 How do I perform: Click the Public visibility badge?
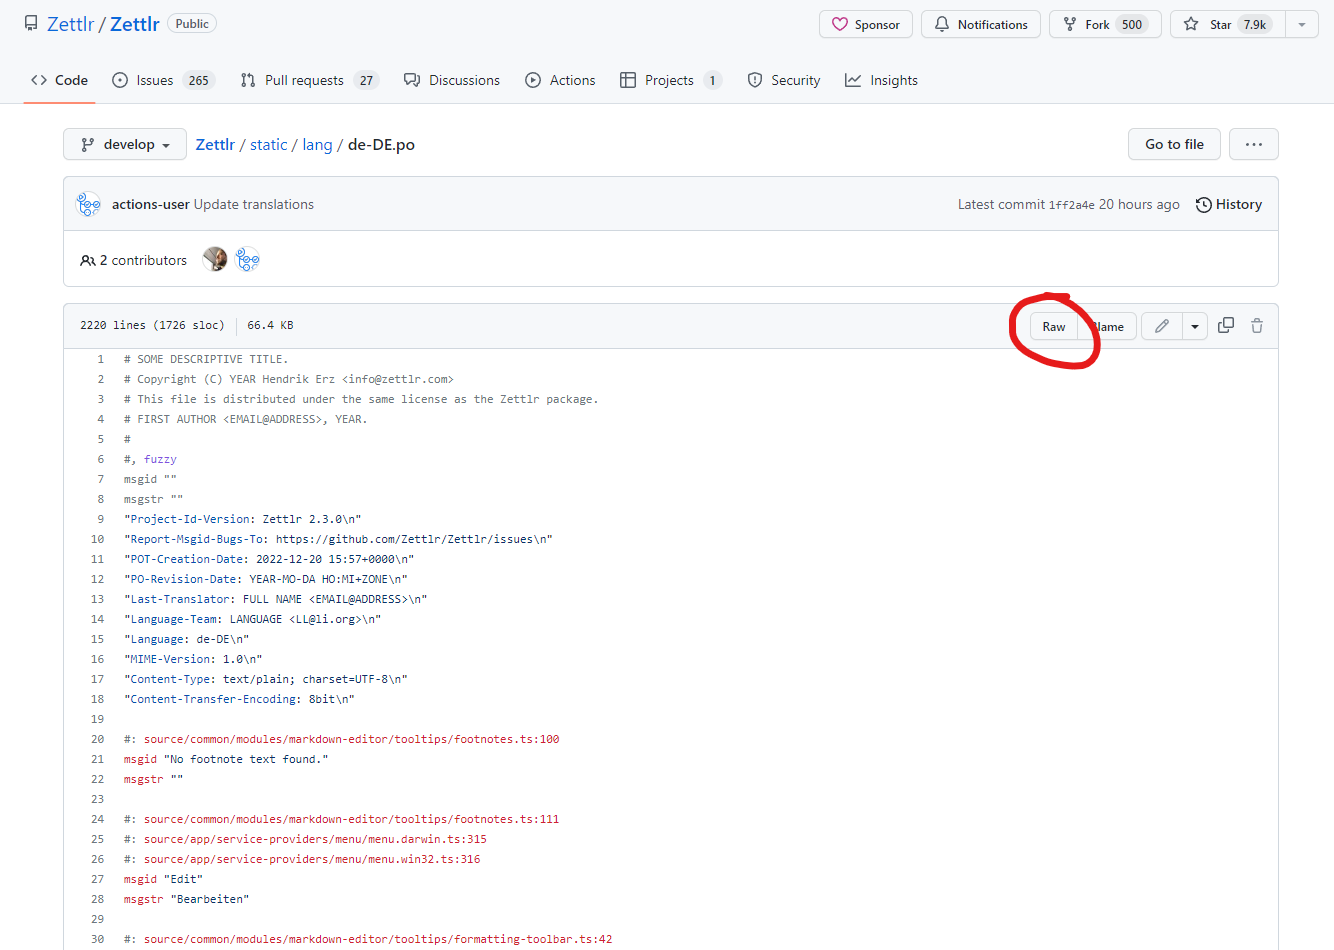coord(192,23)
